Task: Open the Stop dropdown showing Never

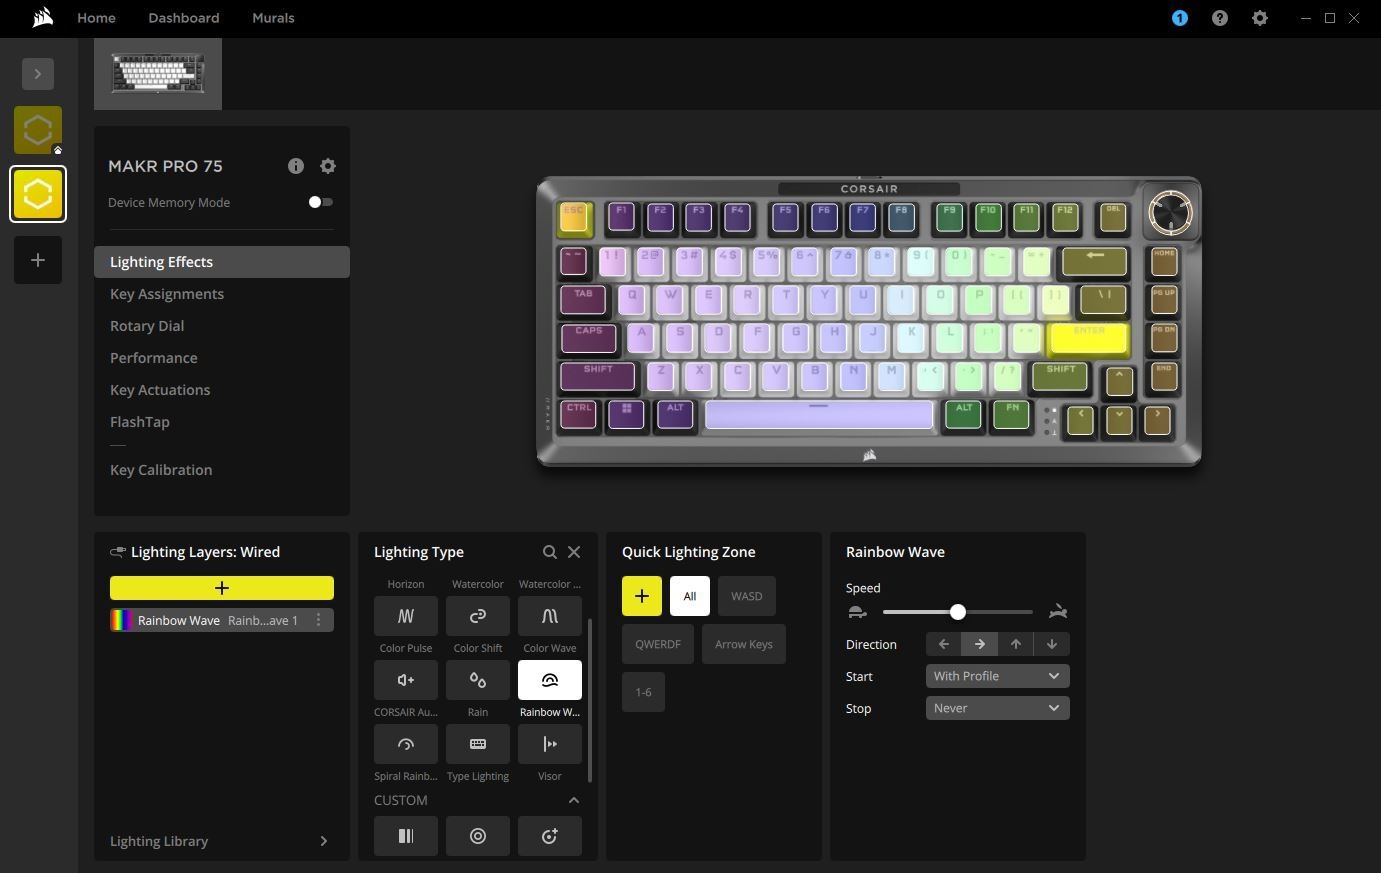Action: point(998,708)
